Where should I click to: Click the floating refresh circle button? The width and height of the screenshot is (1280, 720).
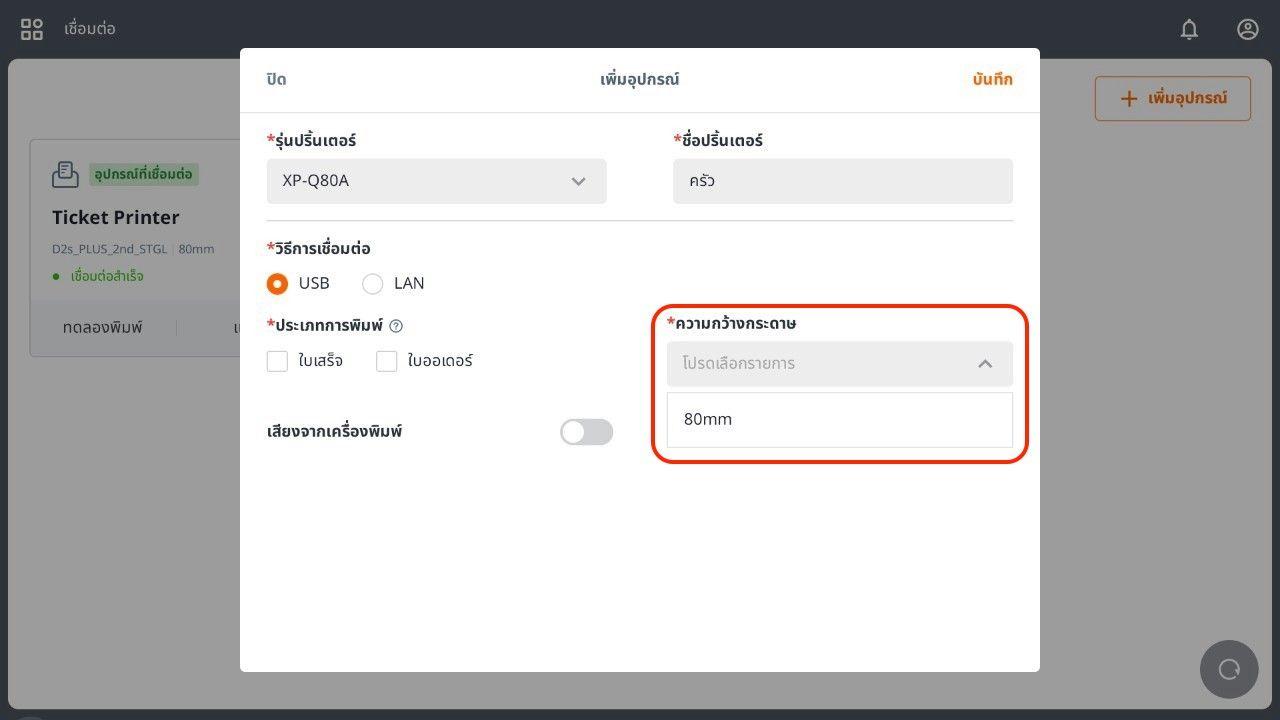1229,669
